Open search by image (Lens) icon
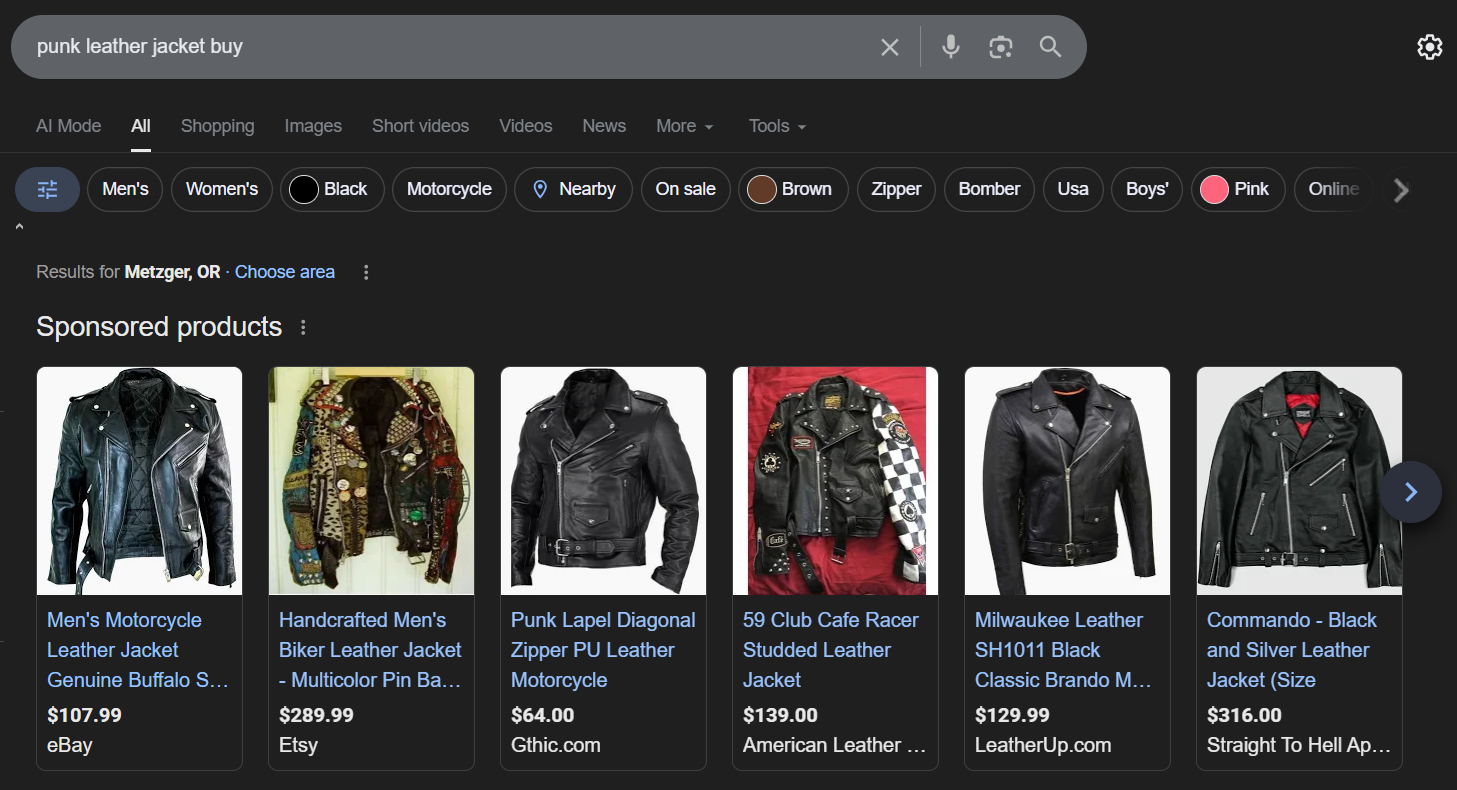 pos(1000,47)
